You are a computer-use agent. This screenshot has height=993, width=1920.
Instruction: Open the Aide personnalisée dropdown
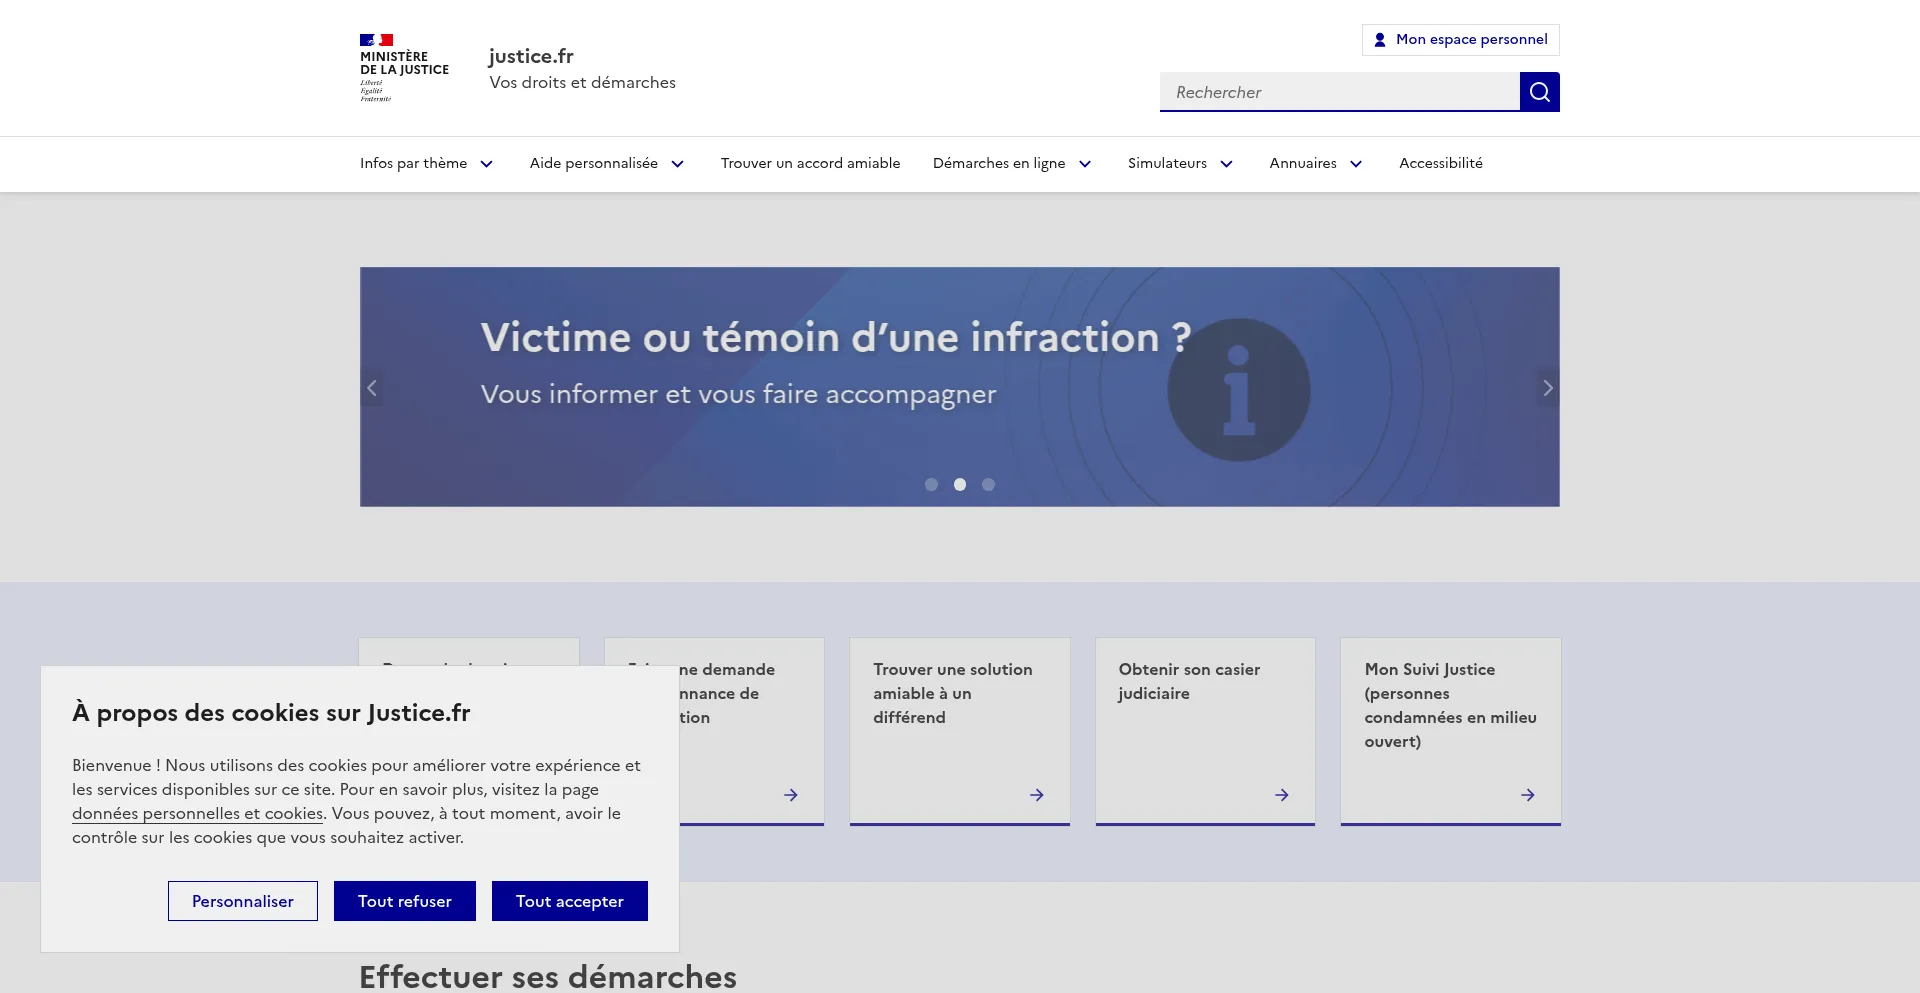[607, 164]
